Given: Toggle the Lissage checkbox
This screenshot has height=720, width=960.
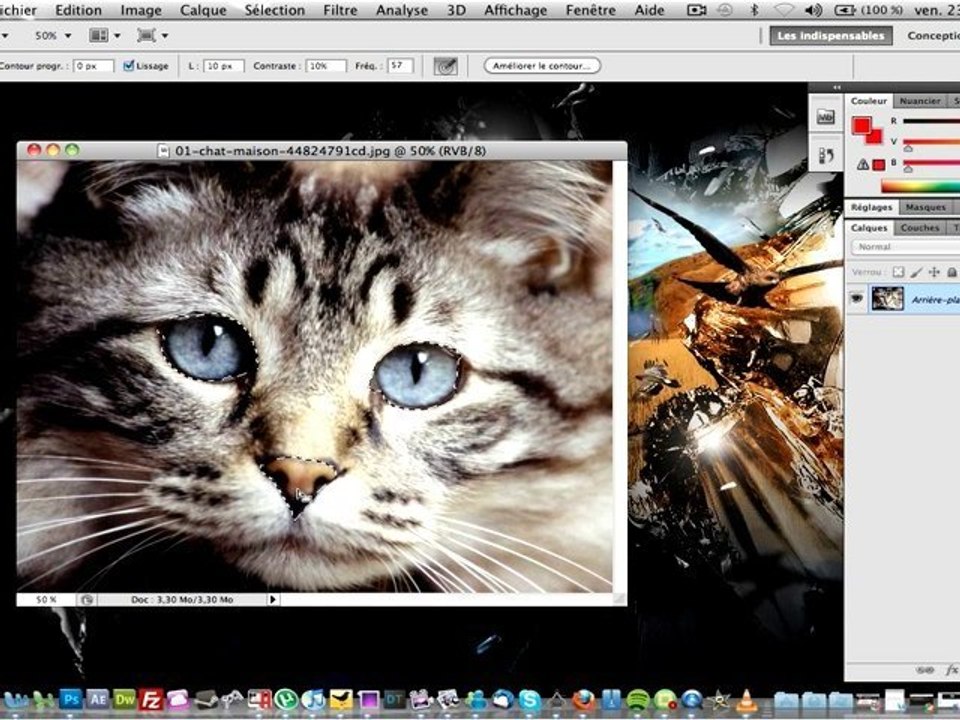Looking at the screenshot, I should coord(129,66).
